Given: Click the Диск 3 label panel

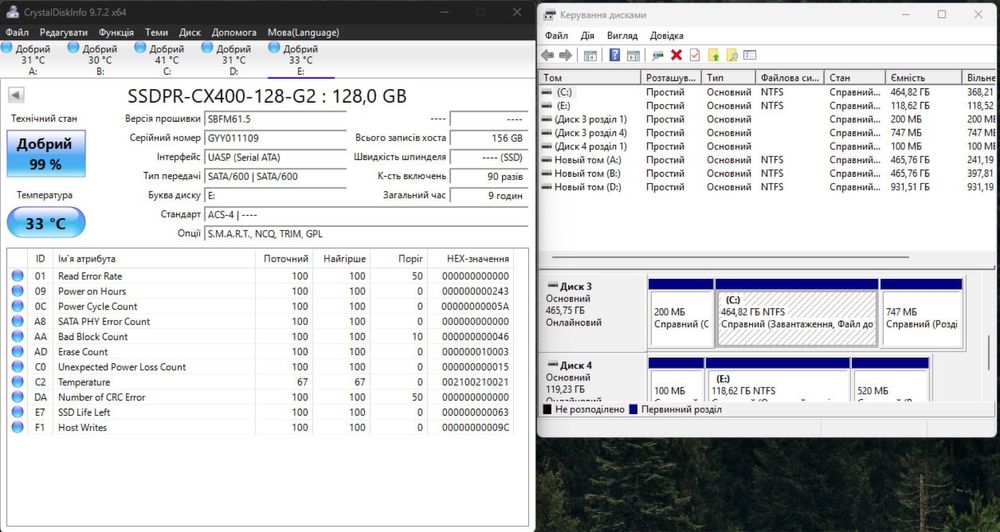Looking at the screenshot, I should 592,311.
